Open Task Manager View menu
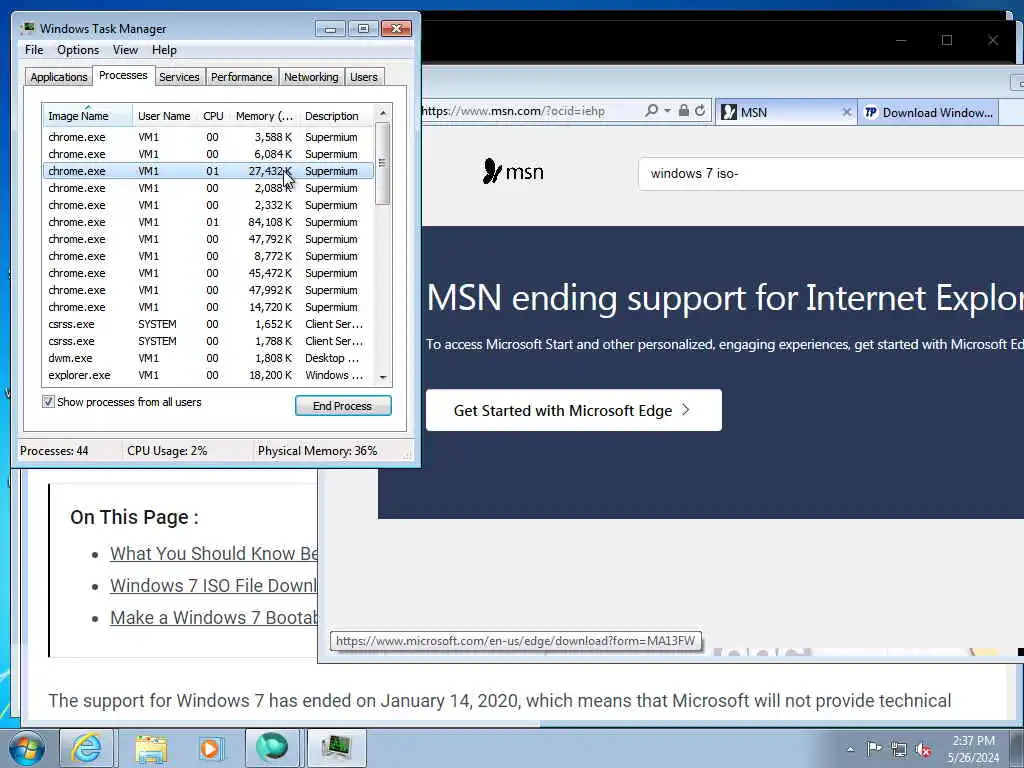The width and height of the screenshot is (1024, 768). 125,50
